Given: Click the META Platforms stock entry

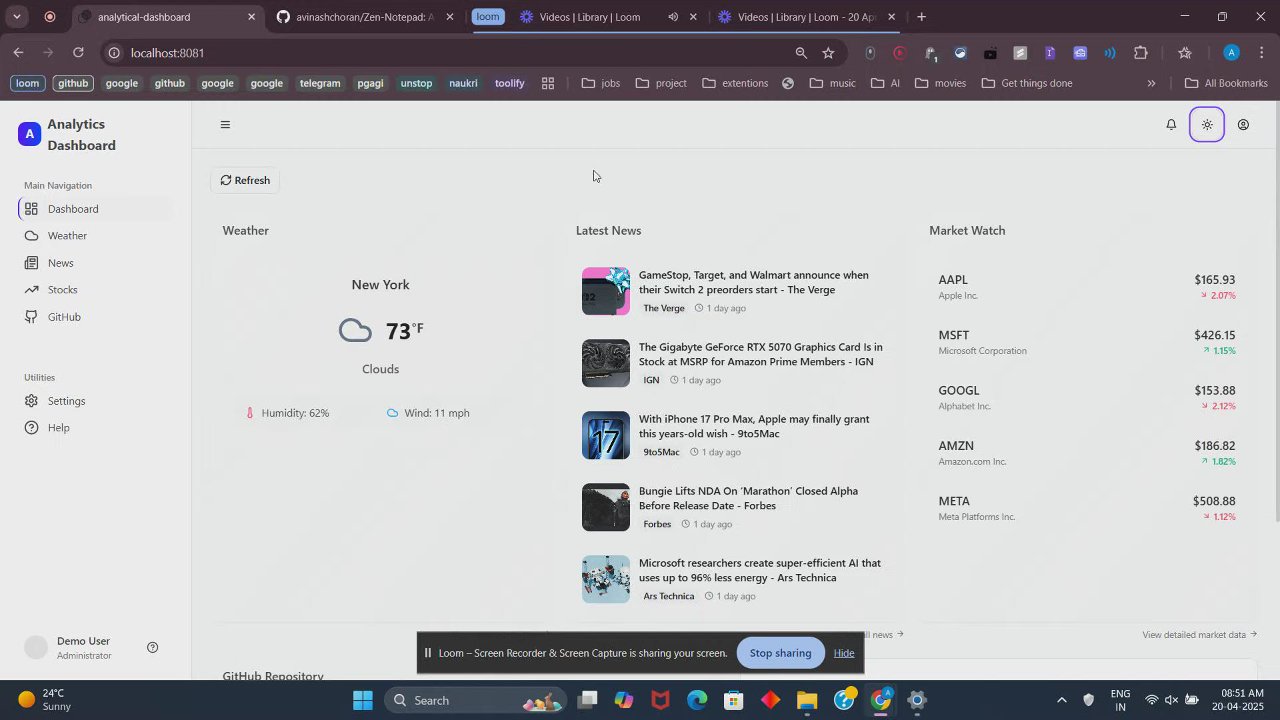Looking at the screenshot, I should (1087, 508).
